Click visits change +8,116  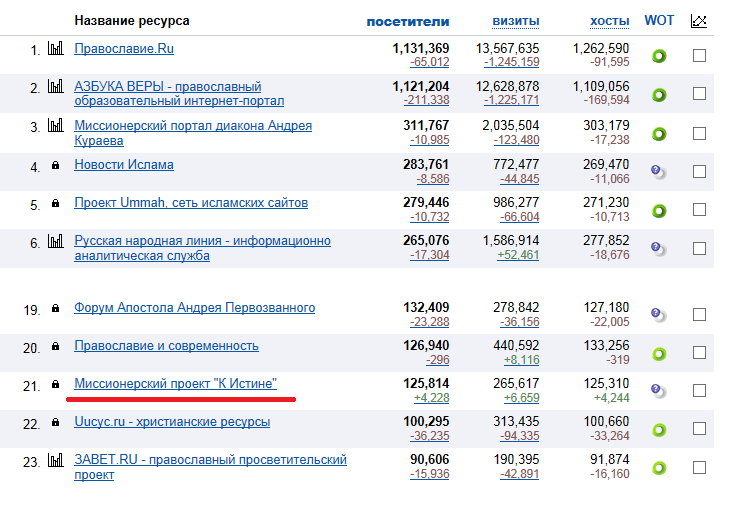click(x=521, y=360)
